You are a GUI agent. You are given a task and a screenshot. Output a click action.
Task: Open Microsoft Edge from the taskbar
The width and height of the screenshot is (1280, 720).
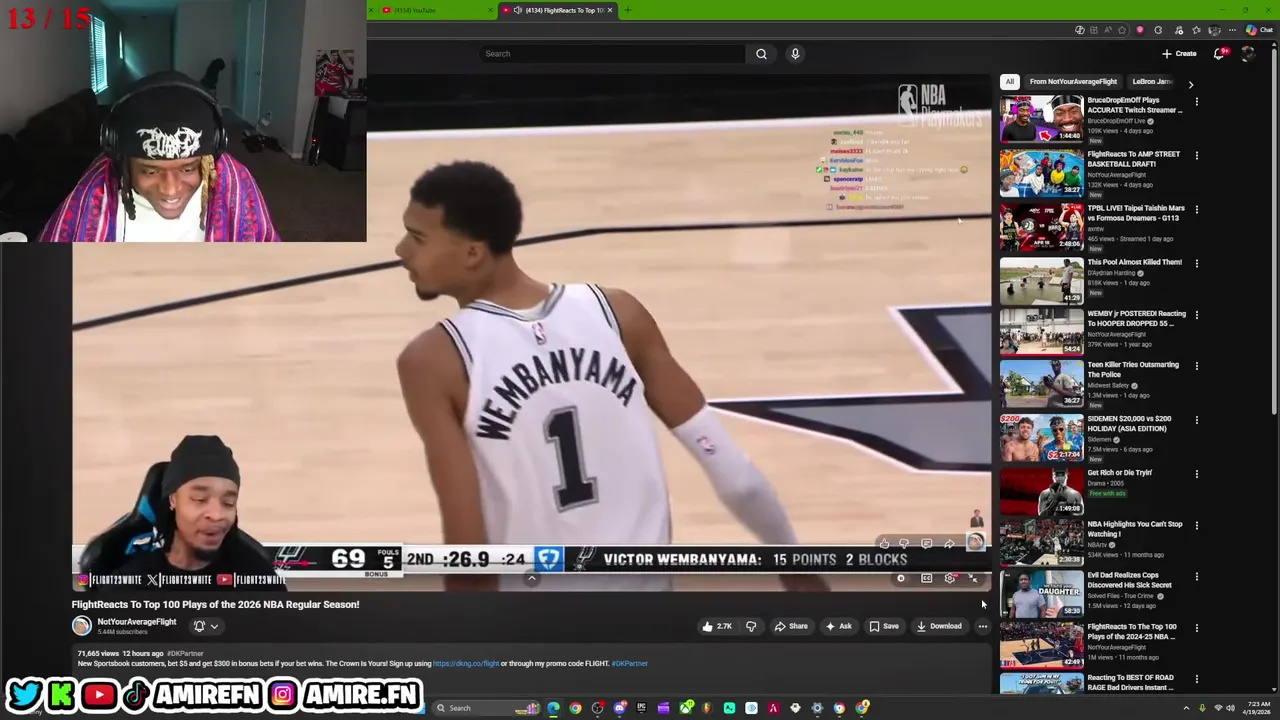553,708
